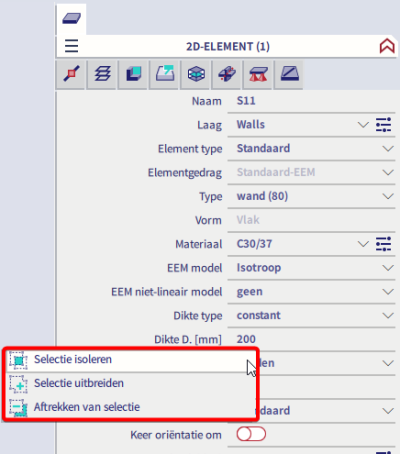Click the Selectie uitbreiden plus icon
The width and height of the screenshot is (400, 454).
(18, 384)
